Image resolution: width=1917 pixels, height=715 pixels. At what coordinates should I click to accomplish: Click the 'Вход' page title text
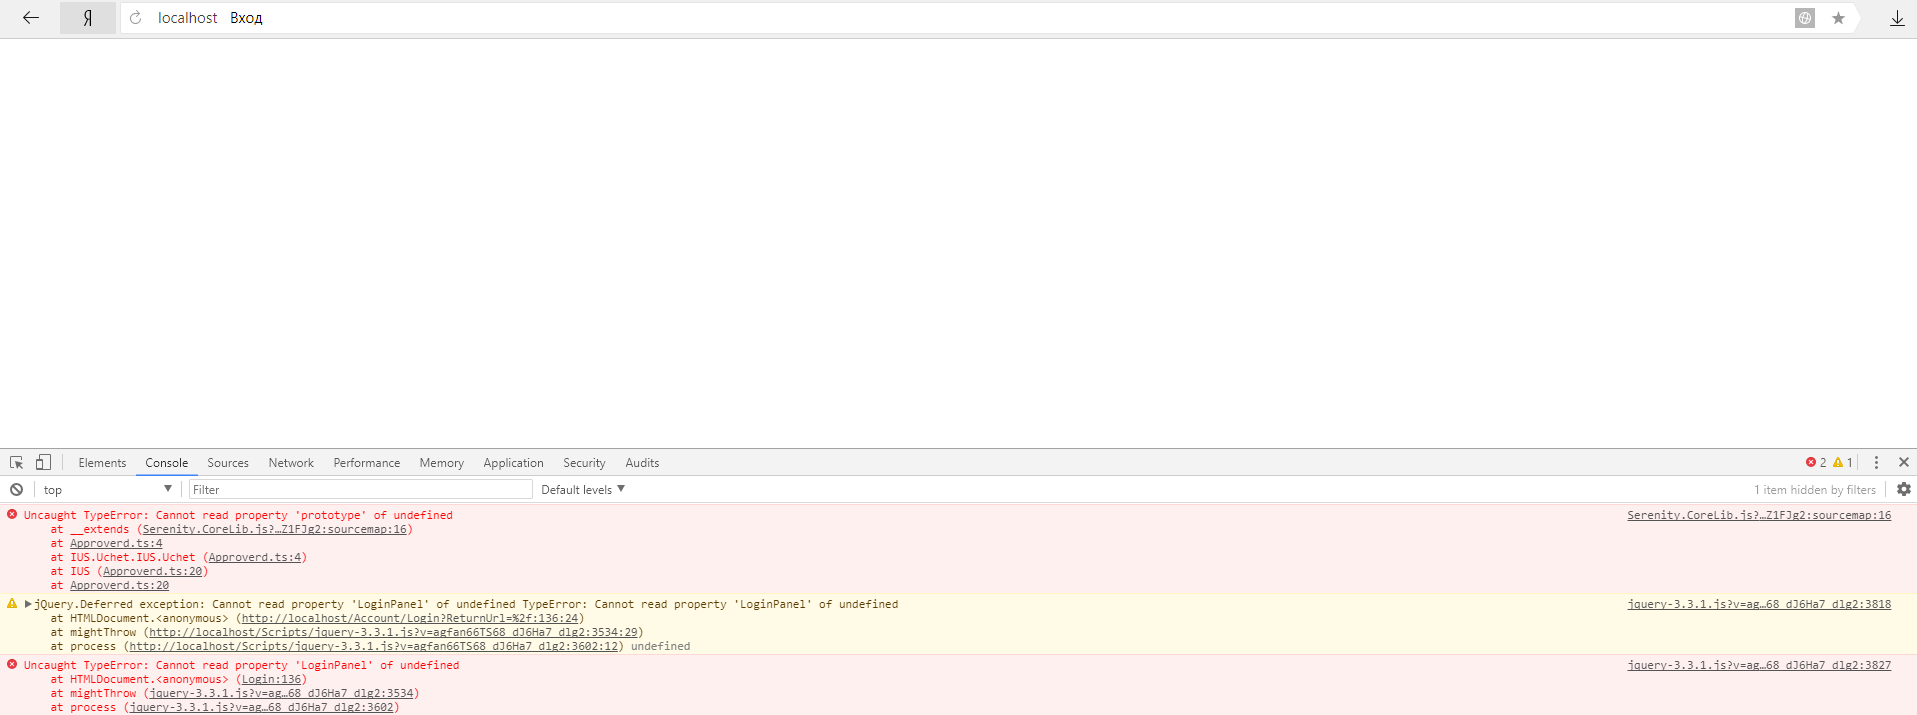tap(246, 18)
